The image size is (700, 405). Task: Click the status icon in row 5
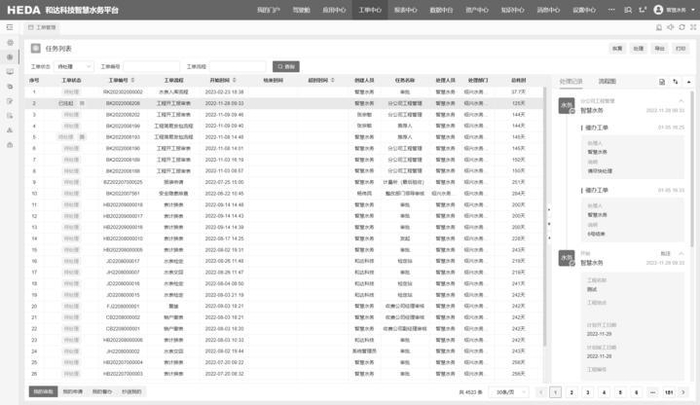[x=82, y=137]
